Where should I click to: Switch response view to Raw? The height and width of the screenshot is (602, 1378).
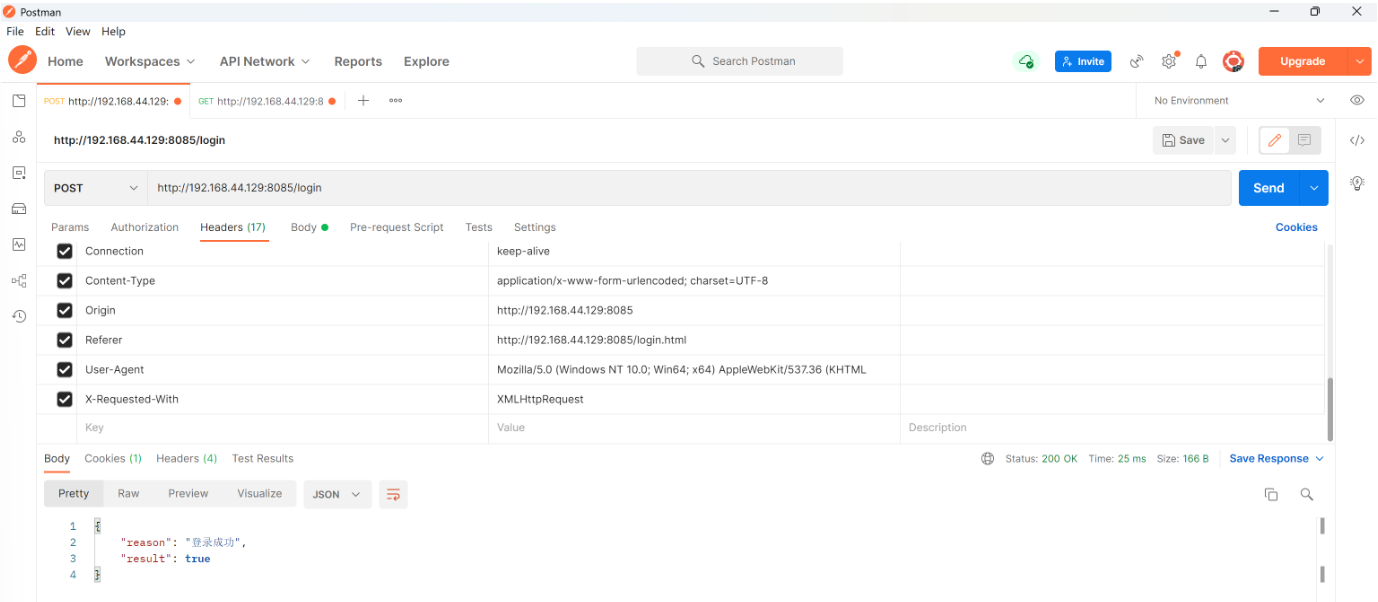click(x=128, y=494)
